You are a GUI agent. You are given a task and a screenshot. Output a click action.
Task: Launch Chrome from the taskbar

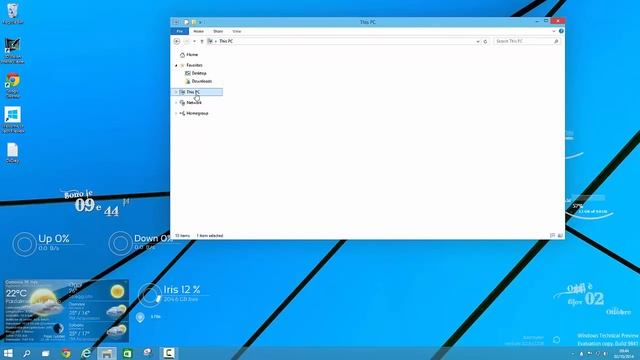66,353
